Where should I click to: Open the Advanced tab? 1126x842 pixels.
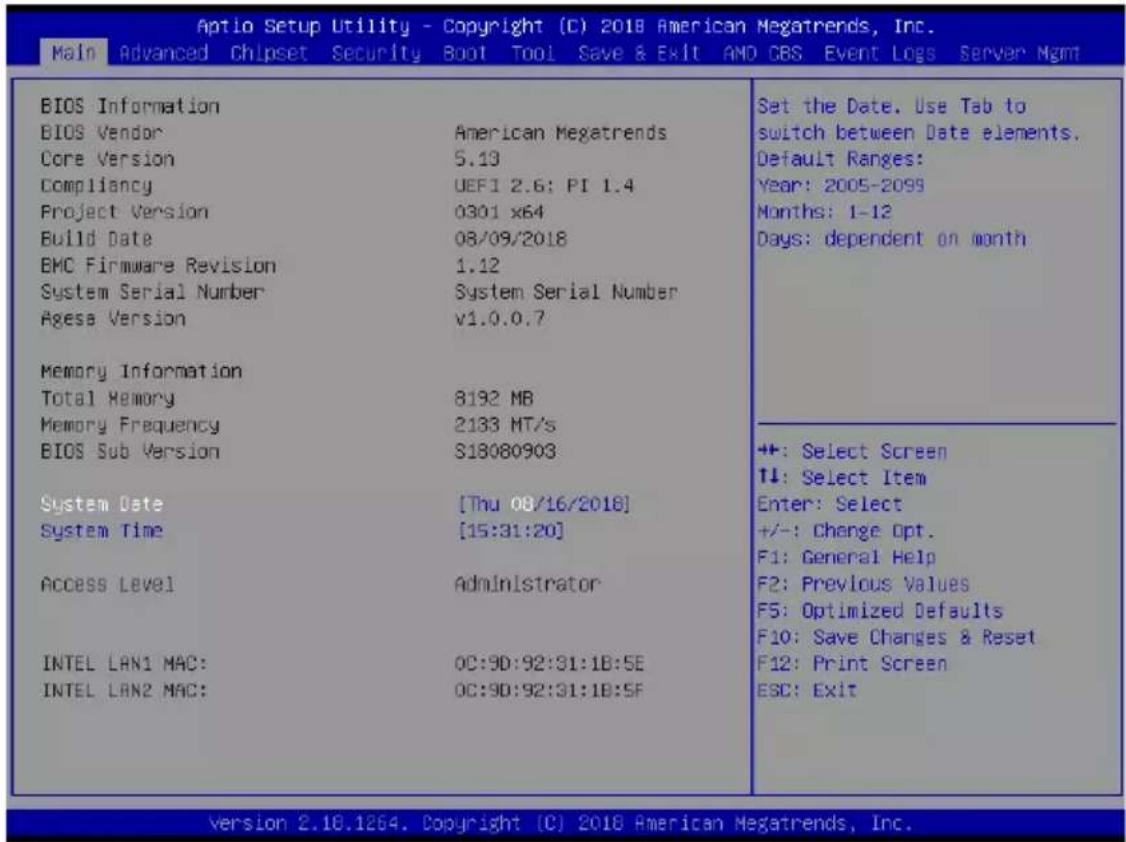click(x=164, y=53)
